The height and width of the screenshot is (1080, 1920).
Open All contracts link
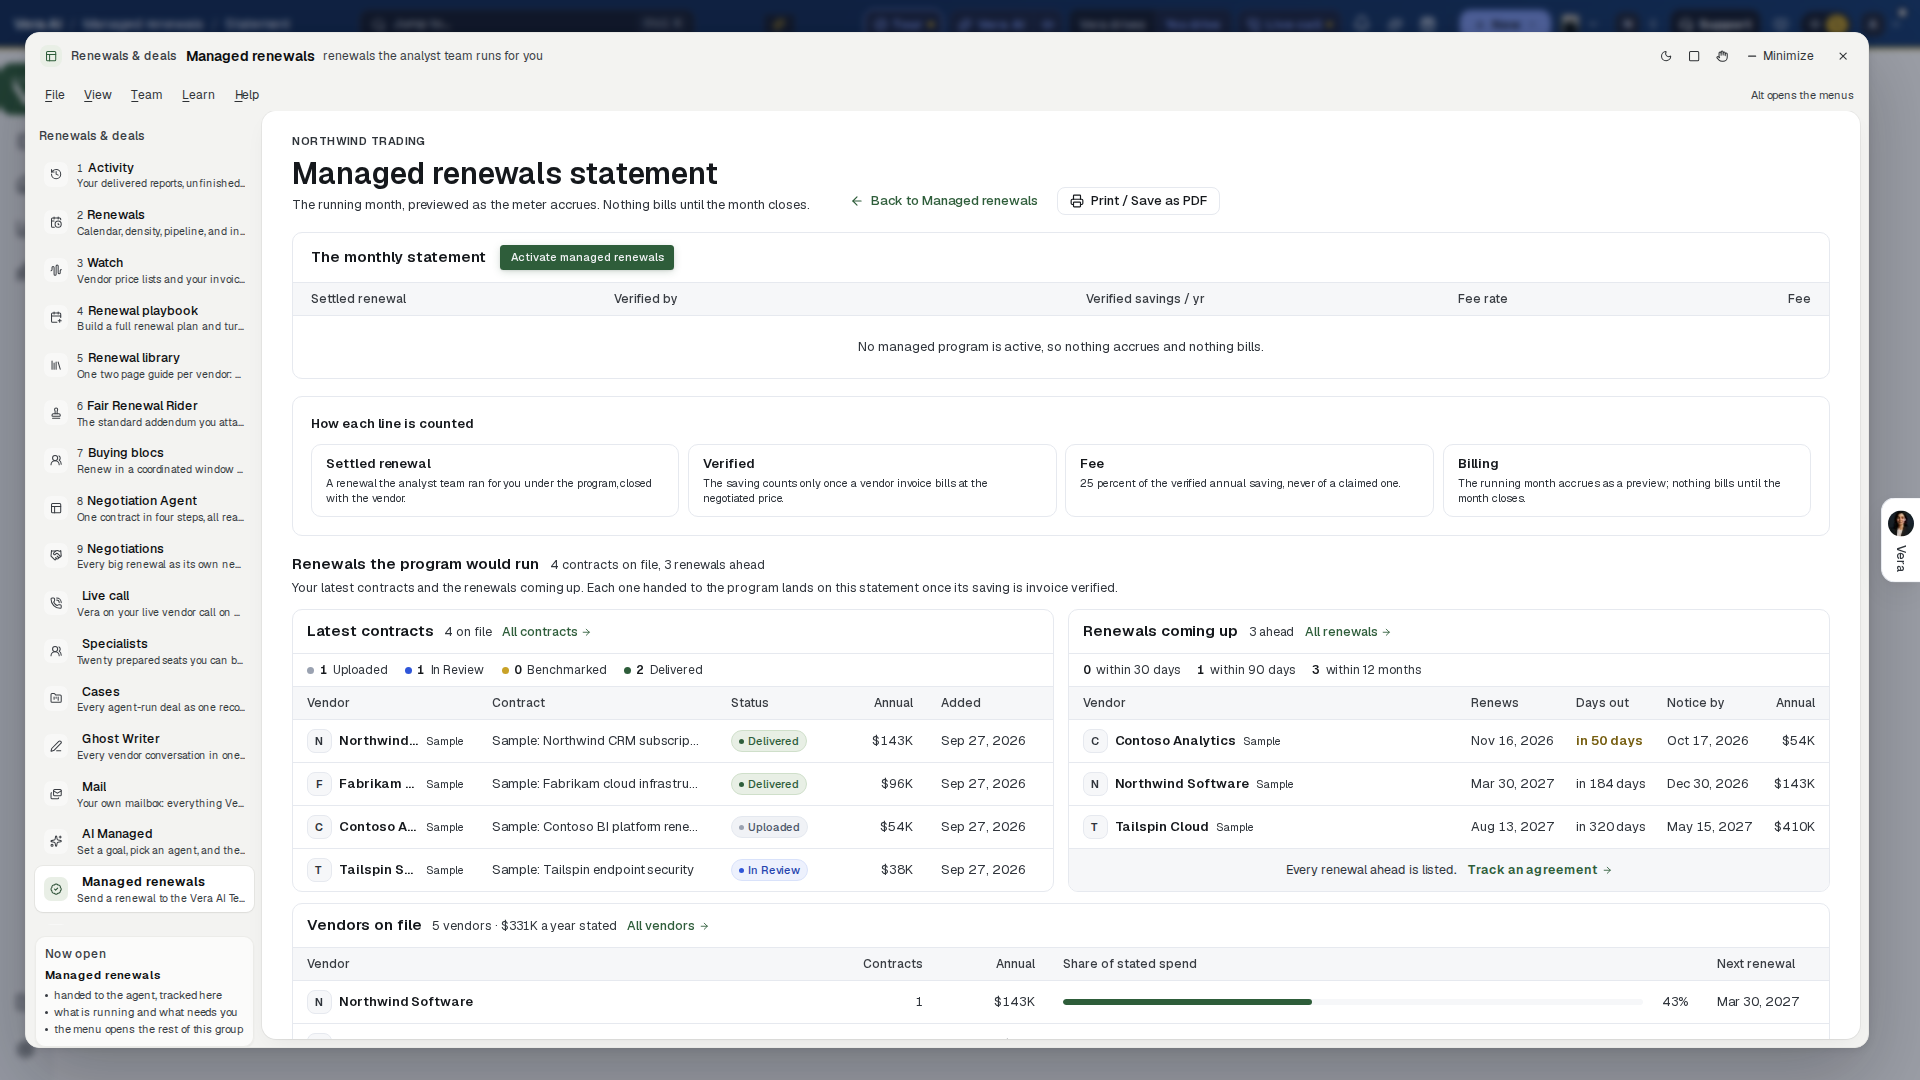click(x=546, y=632)
